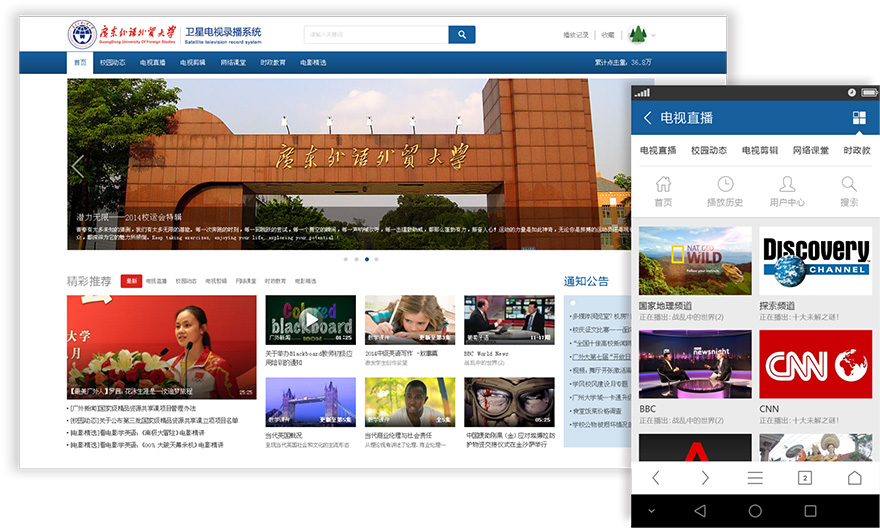880x528 pixels.
Task: Tap browser back arrow in mobile toolbar
Action: [656, 478]
